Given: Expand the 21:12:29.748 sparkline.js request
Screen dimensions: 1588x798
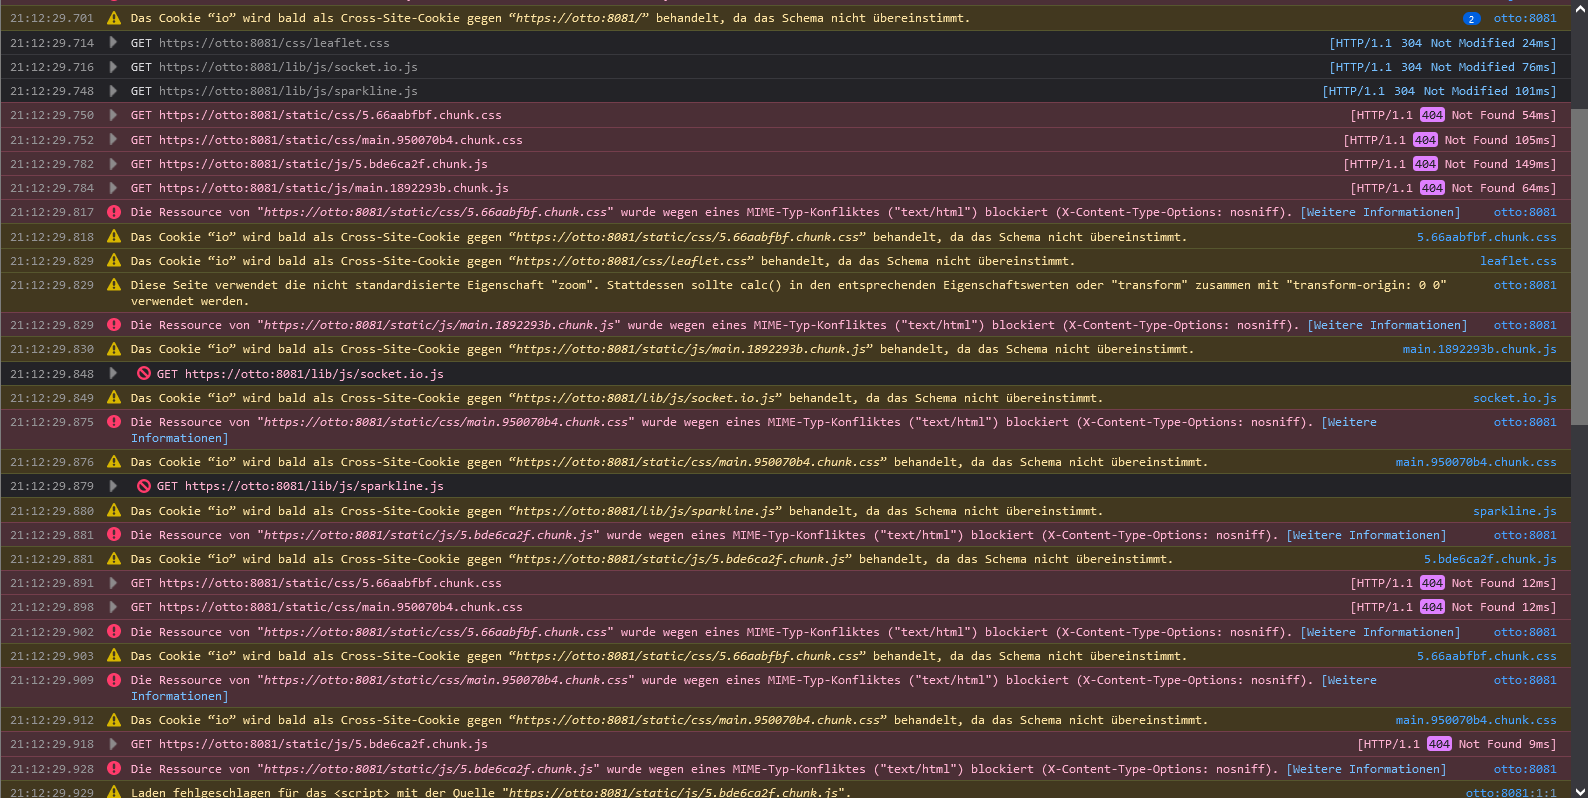Looking at the screenshot, I should click(113, 91).
